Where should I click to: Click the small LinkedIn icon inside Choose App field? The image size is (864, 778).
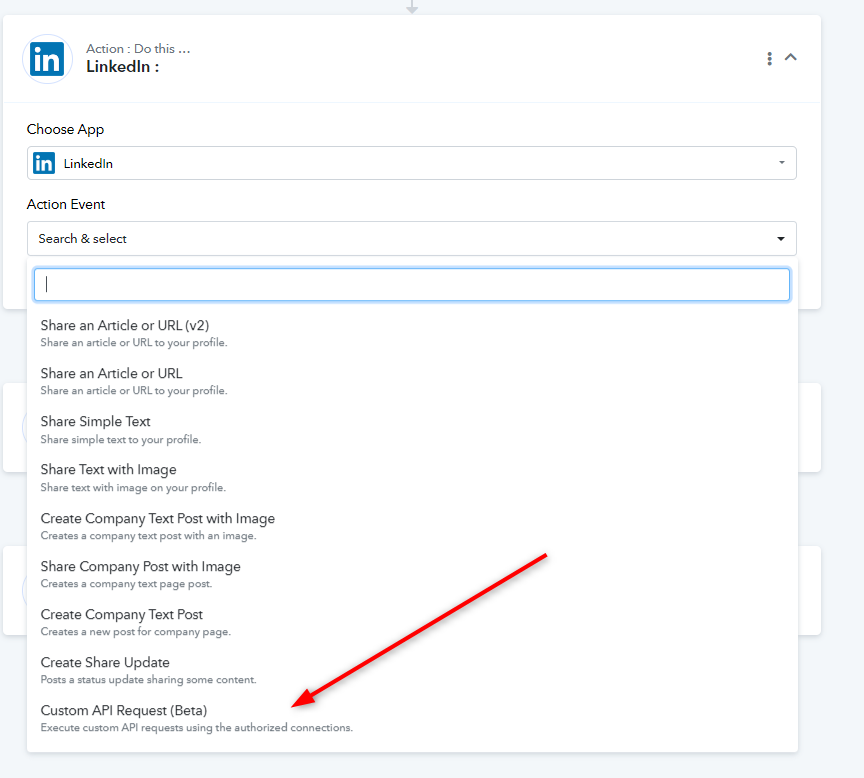(x=44, y=163)
